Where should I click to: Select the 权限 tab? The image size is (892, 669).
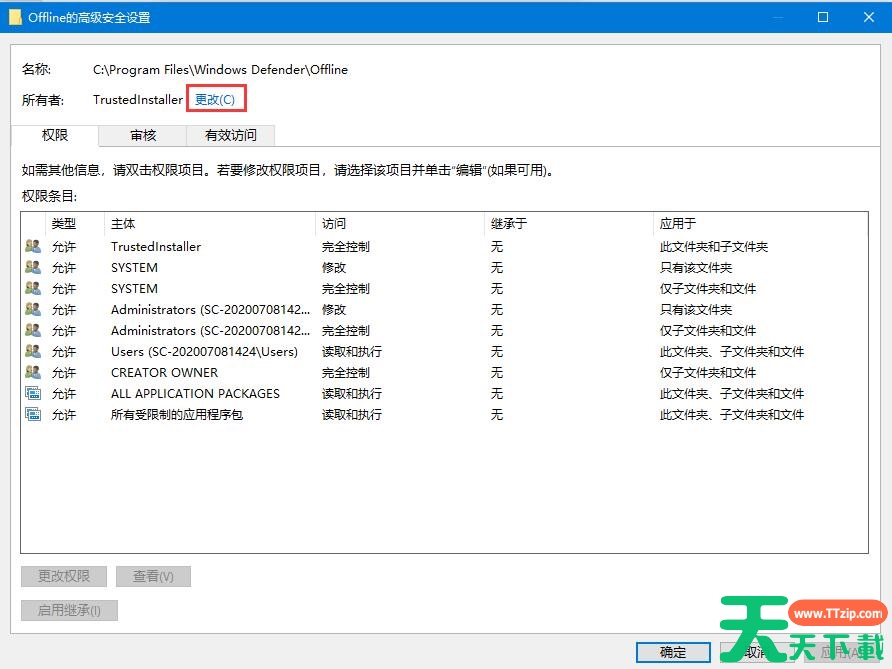click(x=55, y=135)
